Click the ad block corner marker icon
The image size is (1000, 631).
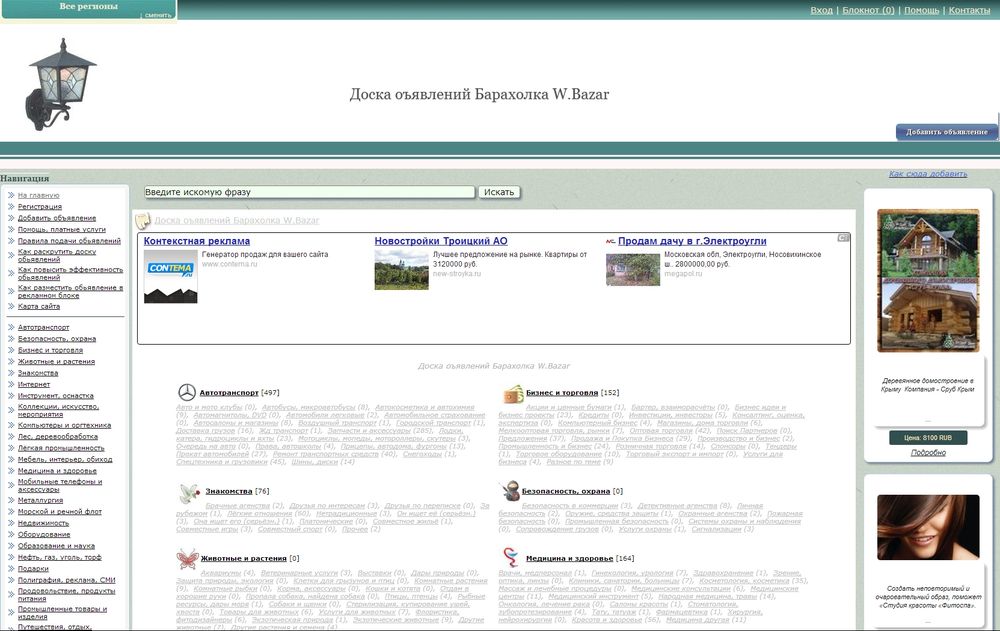click(843, 238)
